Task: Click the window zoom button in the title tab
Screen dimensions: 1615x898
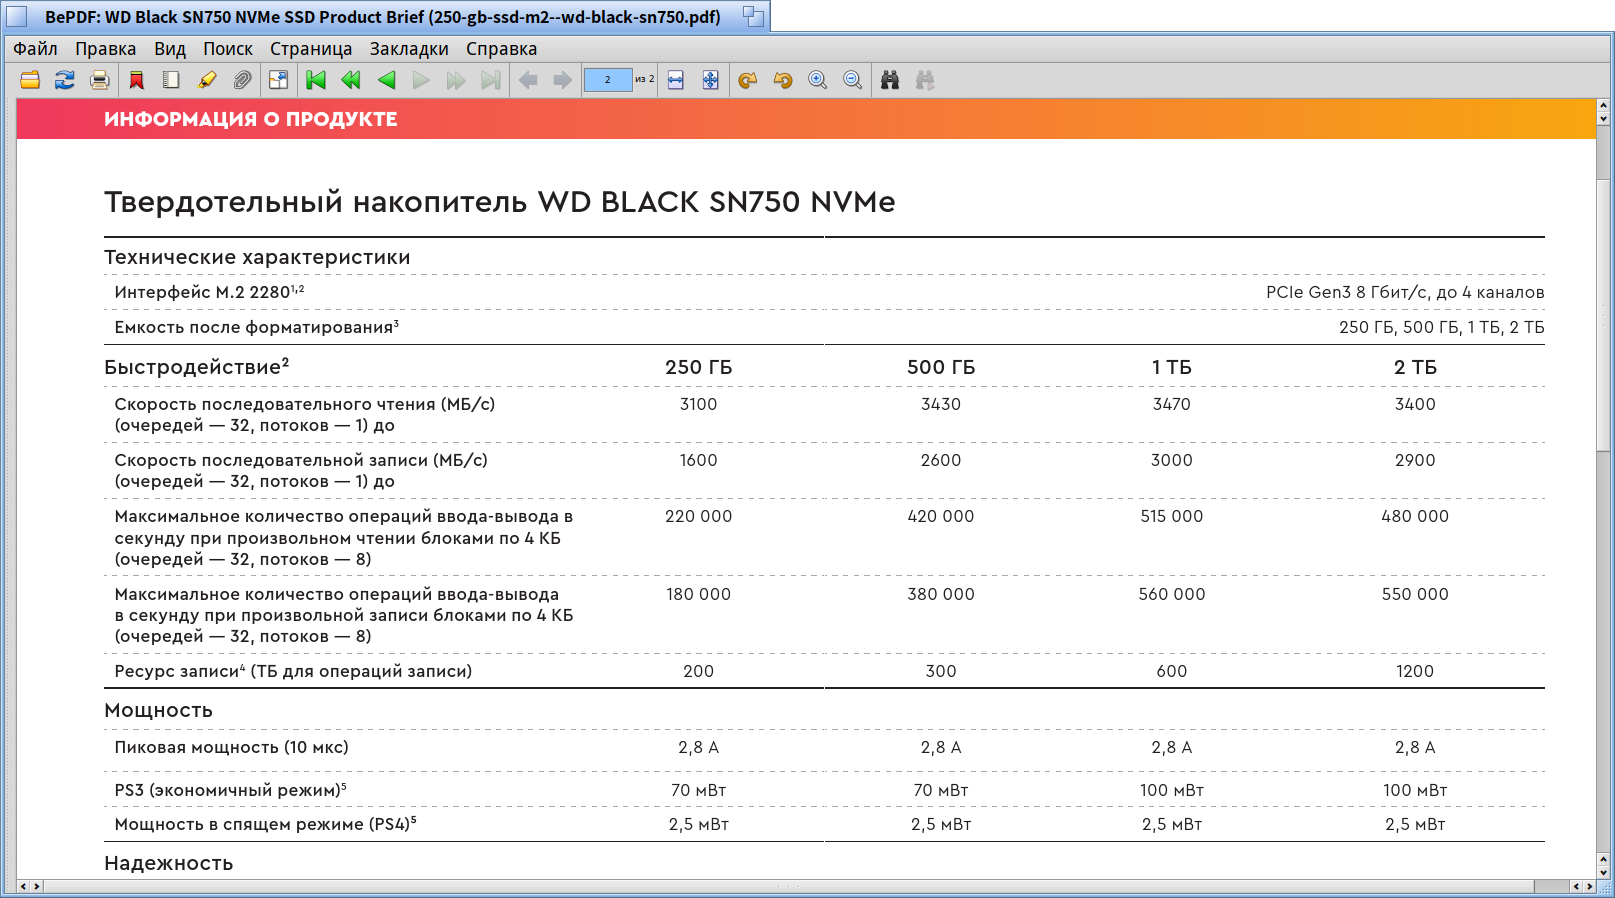Action: [754, 17]
